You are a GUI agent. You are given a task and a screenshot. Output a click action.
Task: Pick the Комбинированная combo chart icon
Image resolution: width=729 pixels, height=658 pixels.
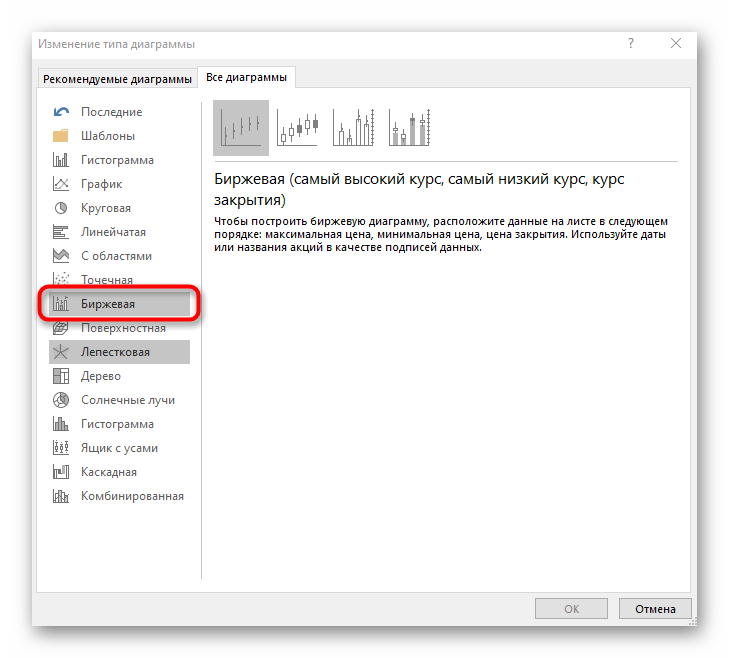tap(61, 496)
